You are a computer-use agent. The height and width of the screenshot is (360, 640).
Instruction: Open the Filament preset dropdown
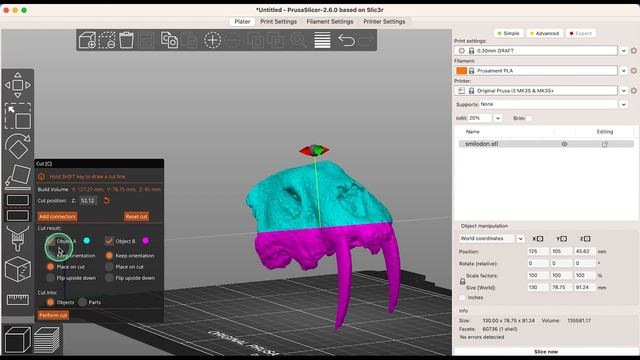point(623,71)
